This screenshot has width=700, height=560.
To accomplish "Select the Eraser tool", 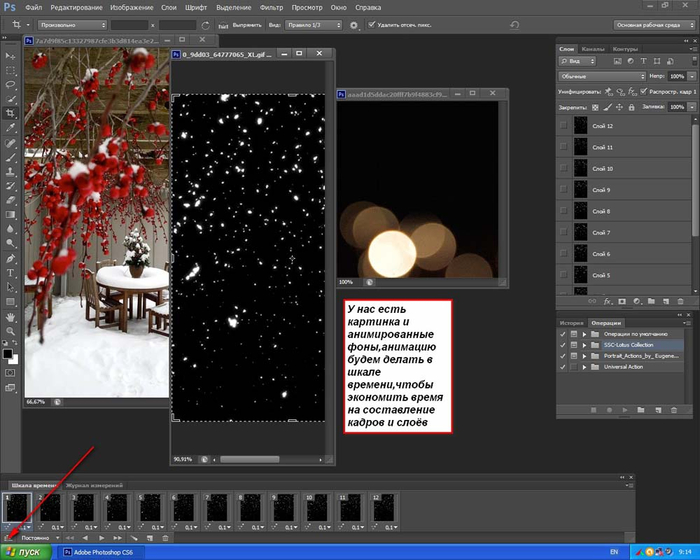I will (10, 200).
